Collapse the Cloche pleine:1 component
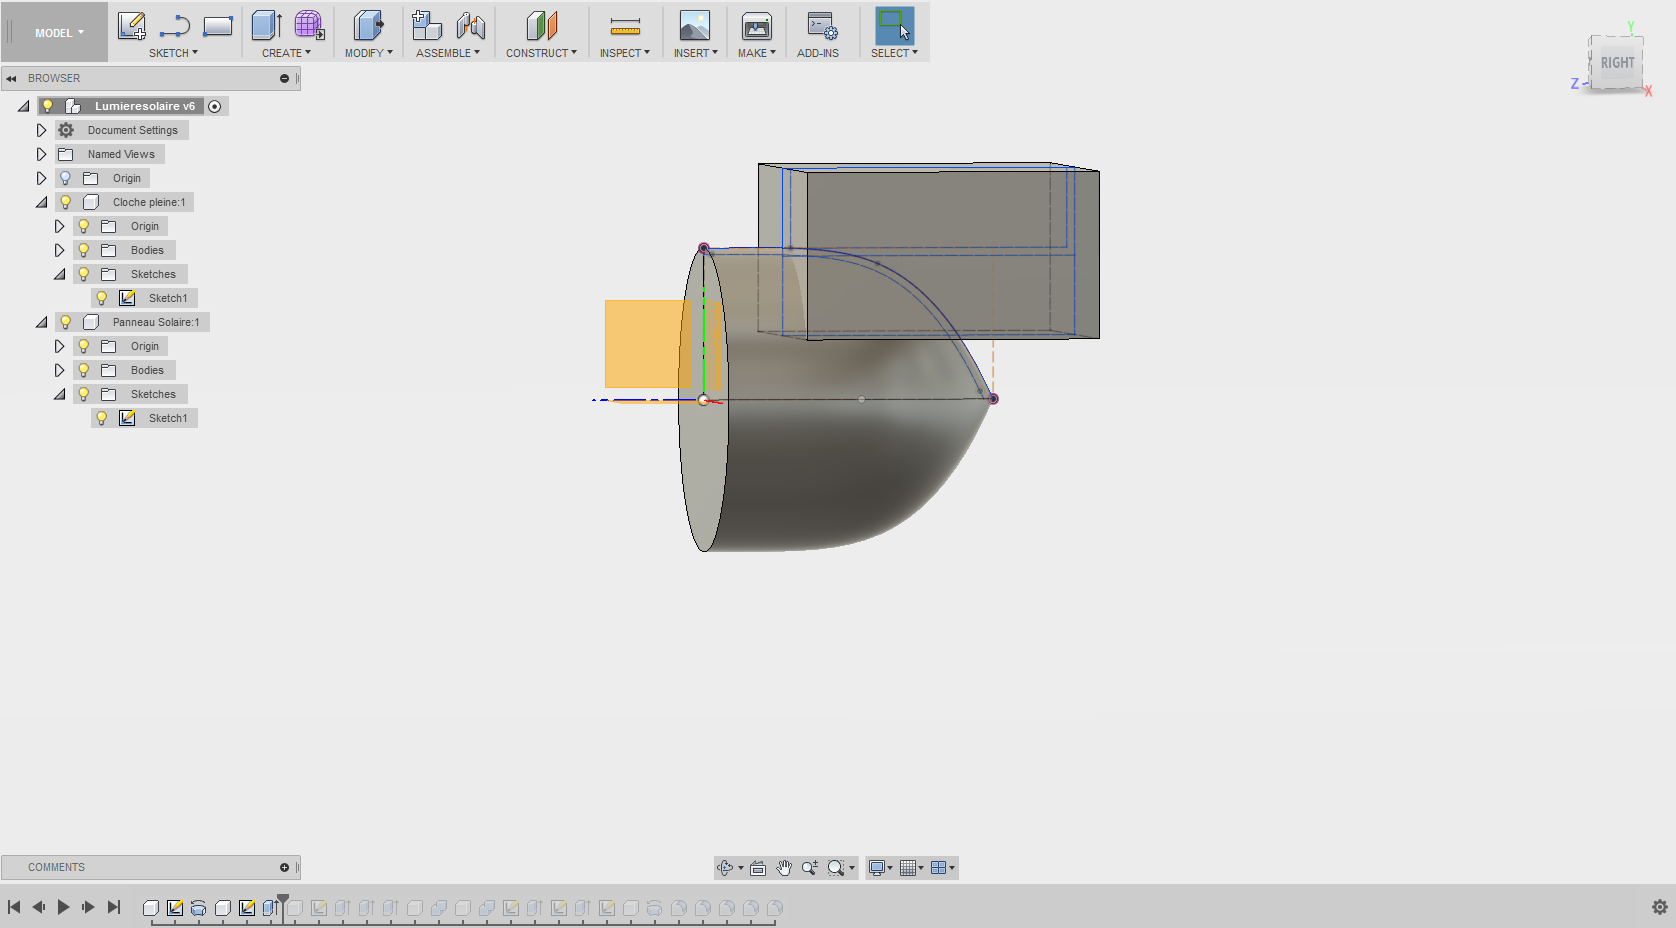1676x928 pixels. 41,202
